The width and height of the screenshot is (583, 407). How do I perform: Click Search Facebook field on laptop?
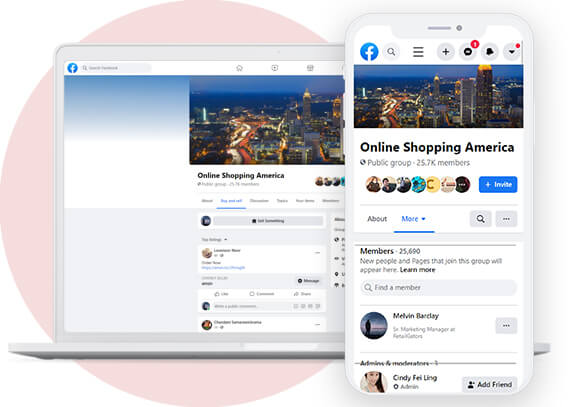click(x=115, y=68)
